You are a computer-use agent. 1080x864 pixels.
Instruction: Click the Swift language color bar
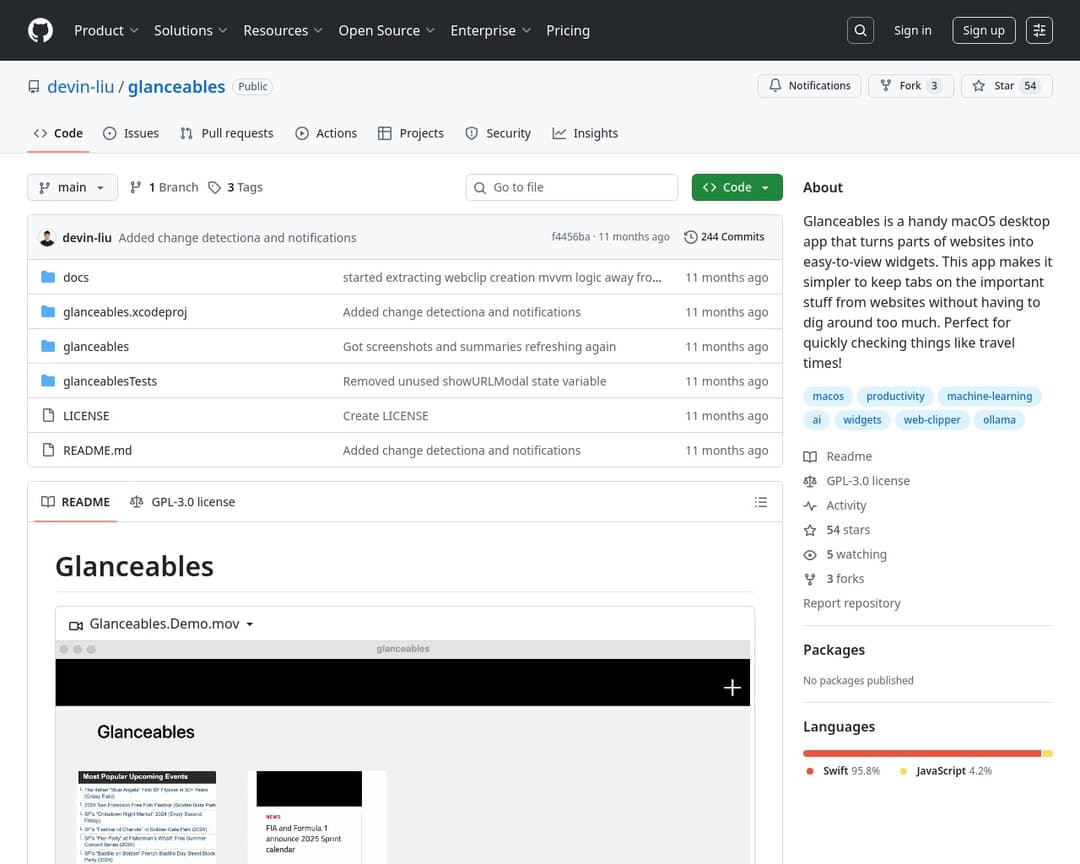(x=921, y=753)
